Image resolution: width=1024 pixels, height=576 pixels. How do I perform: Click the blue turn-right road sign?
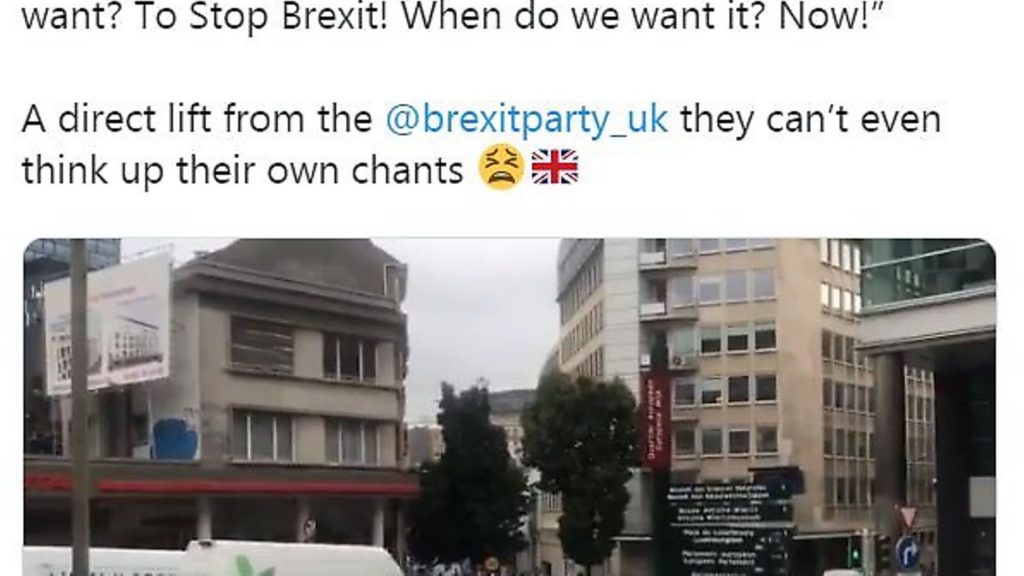[908, 552]
